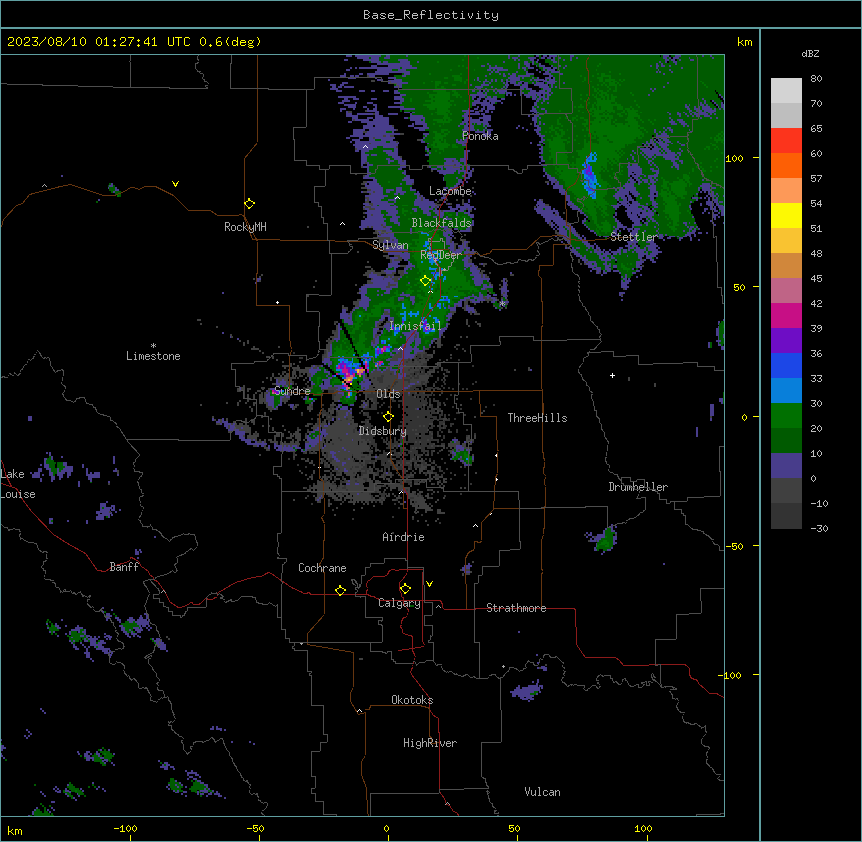
Task: Click the yellow diamond marker between Olds and Didsbury
Action: pos(388,417)
